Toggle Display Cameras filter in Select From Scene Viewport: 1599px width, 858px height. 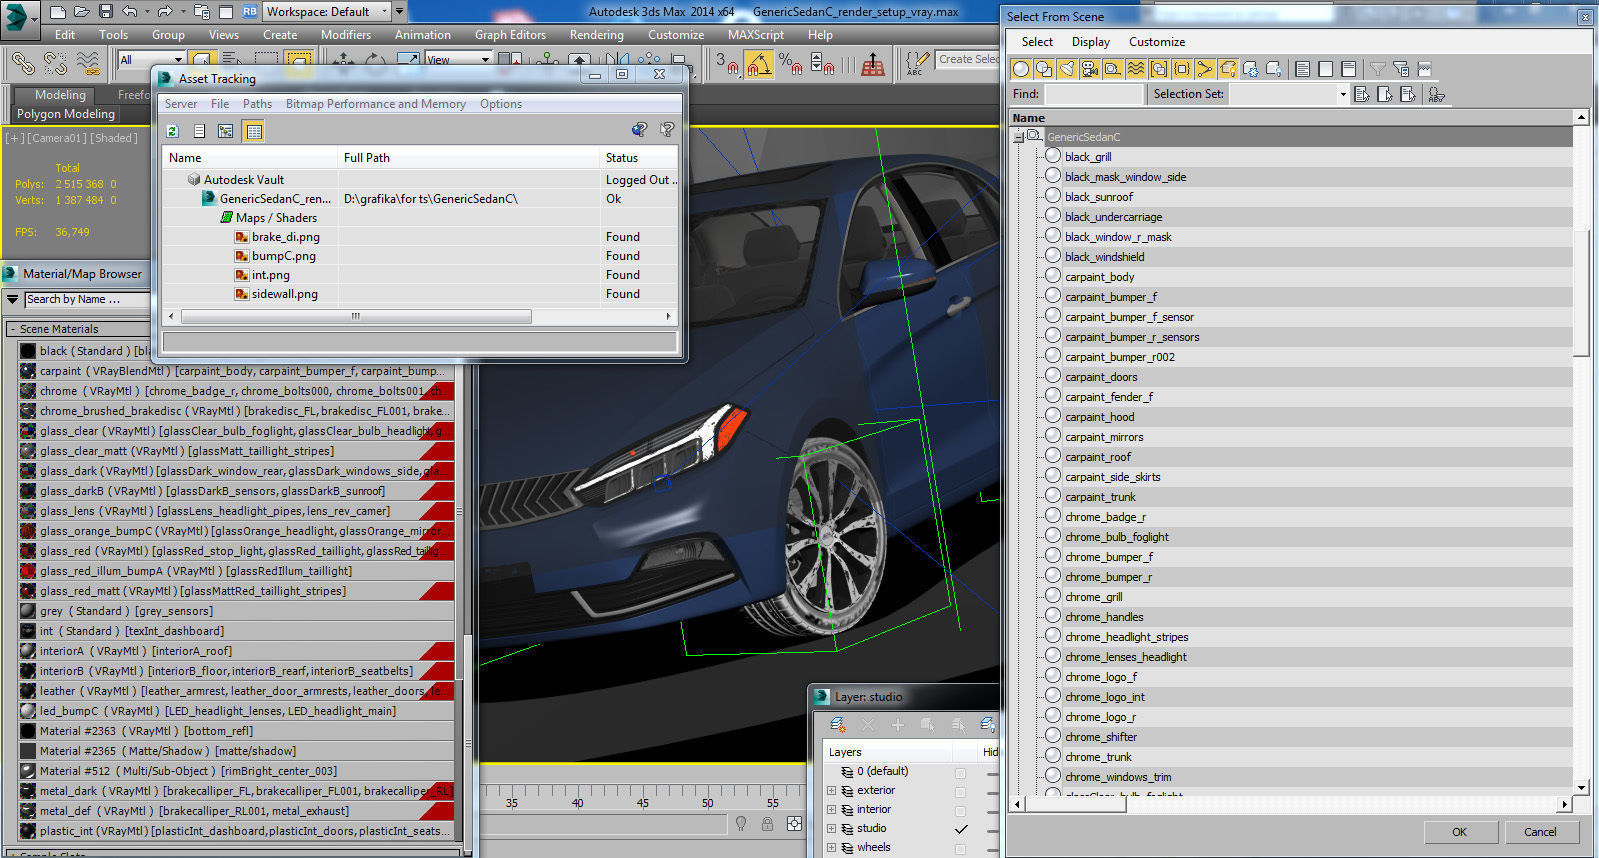click(1089, 69)
